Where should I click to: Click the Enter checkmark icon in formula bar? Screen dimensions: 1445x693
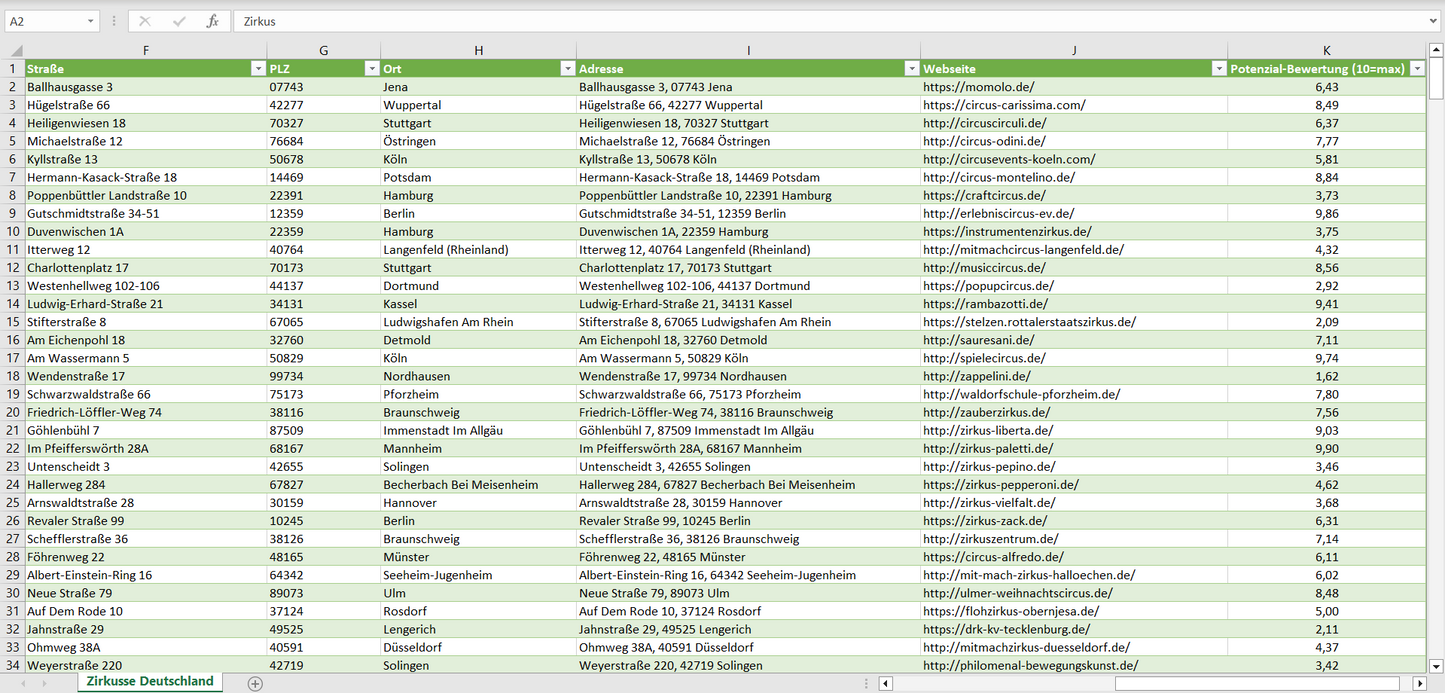coord(179,21)
